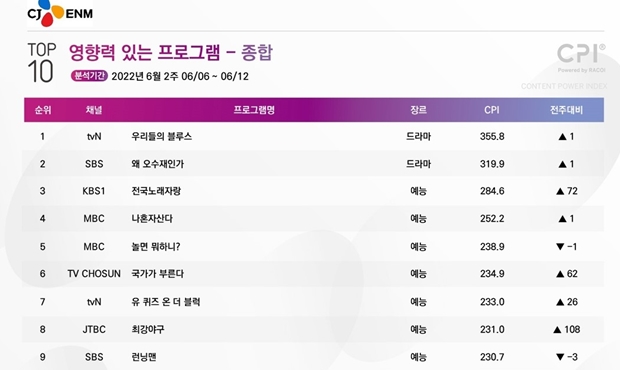
Task: Select the 프로그램명 column header
Action: click(x=254, y=110)
